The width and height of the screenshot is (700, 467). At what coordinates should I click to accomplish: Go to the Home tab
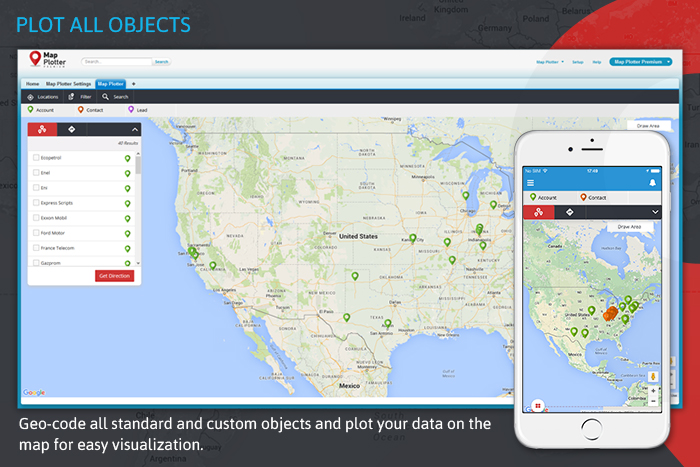[32, 84]
